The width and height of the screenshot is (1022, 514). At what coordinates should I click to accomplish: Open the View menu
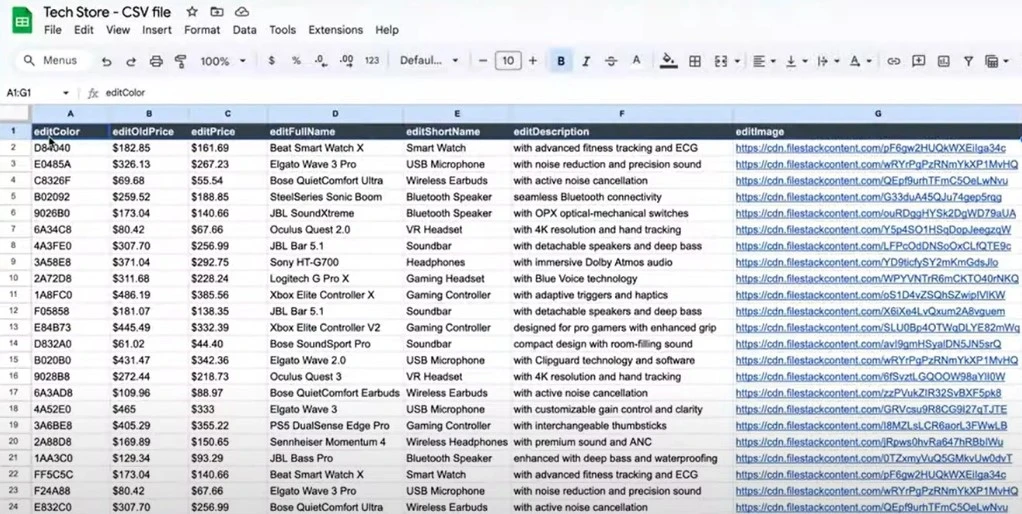click(118, 30)
